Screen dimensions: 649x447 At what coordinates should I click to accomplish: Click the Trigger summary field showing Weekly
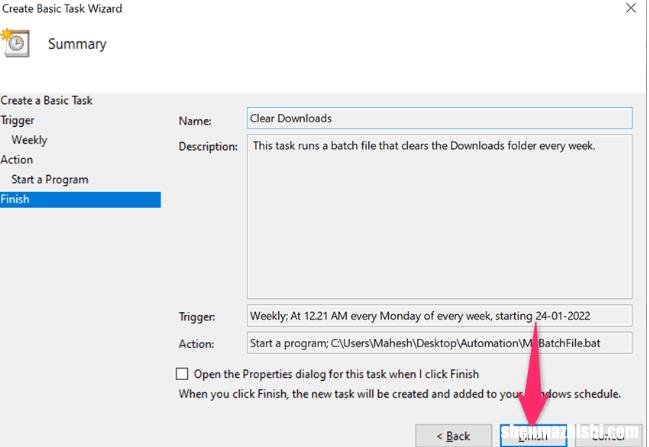[439, 317]
